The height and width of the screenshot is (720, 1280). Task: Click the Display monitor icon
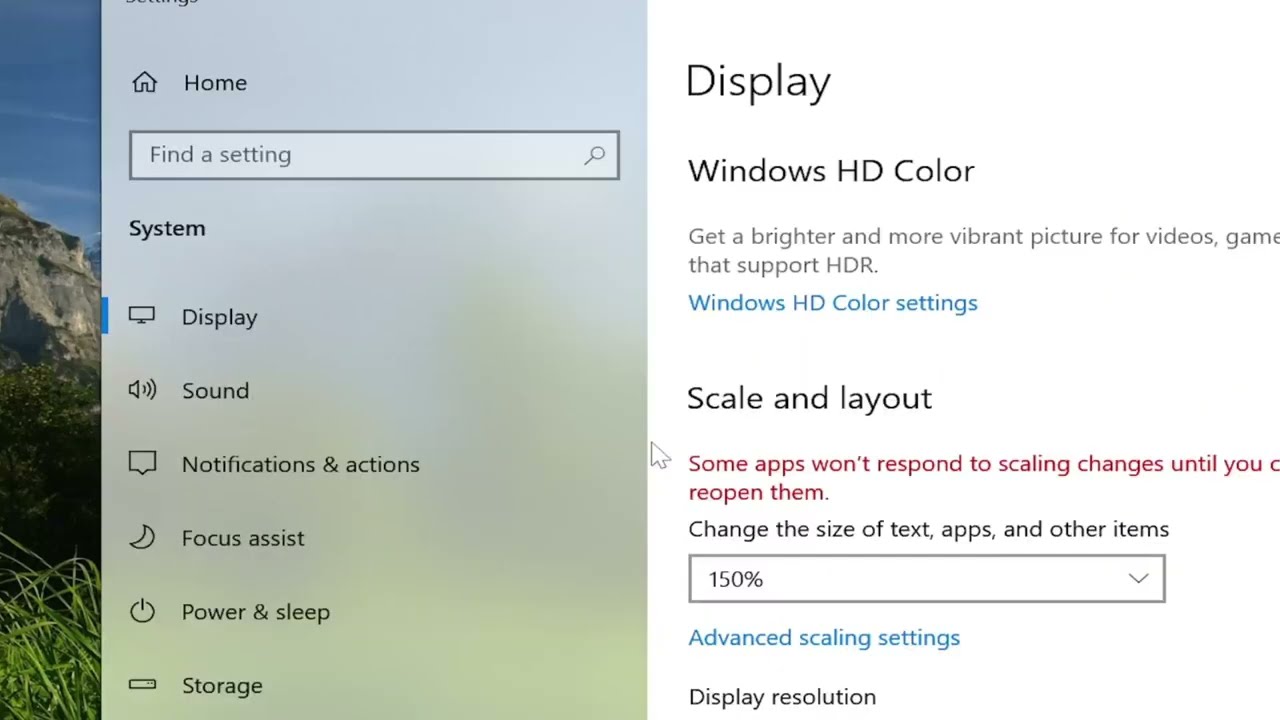click(142, 316)
